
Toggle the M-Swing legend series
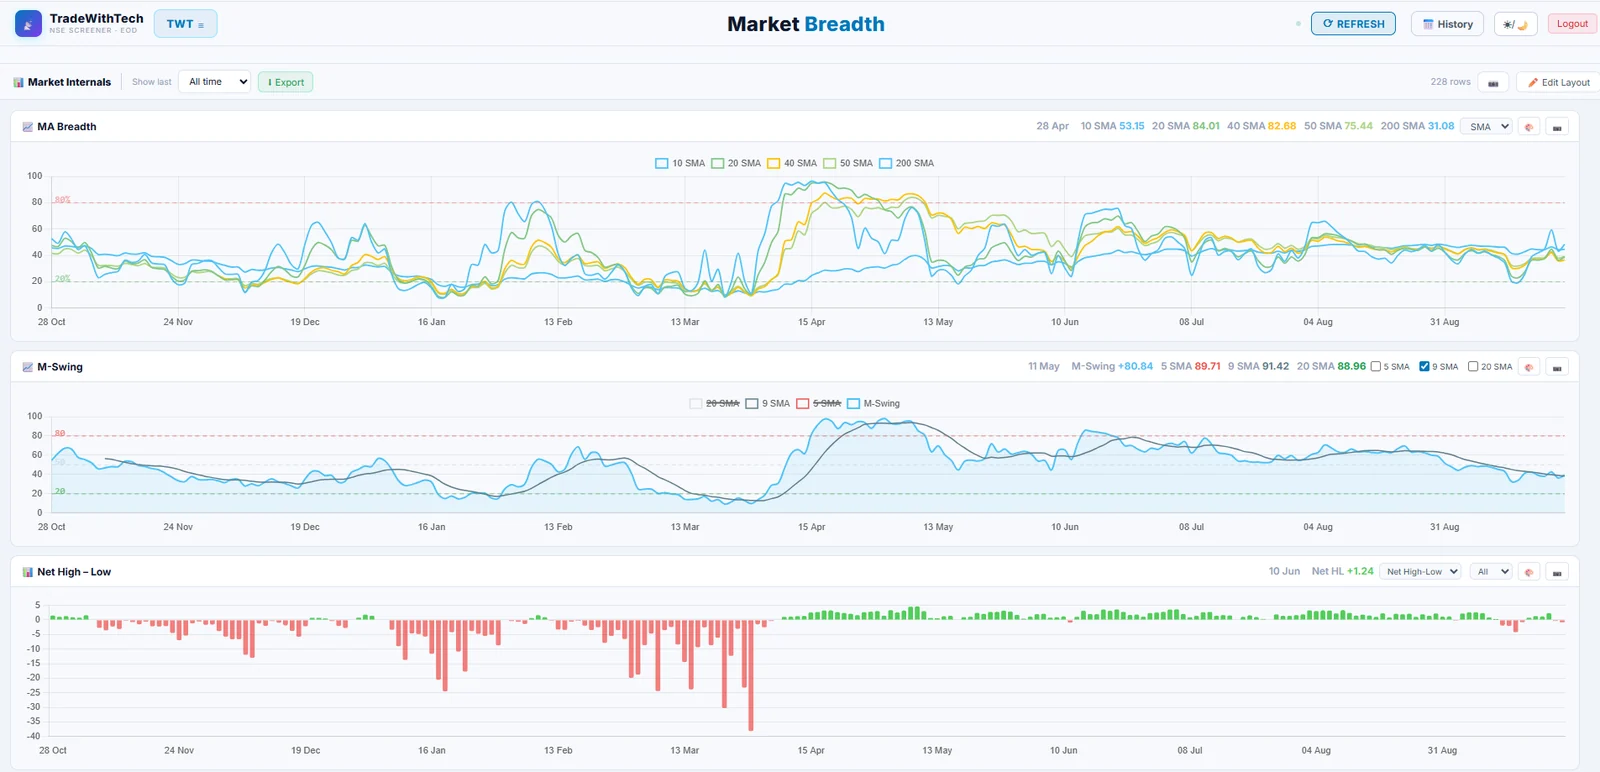tap(874, 403)
